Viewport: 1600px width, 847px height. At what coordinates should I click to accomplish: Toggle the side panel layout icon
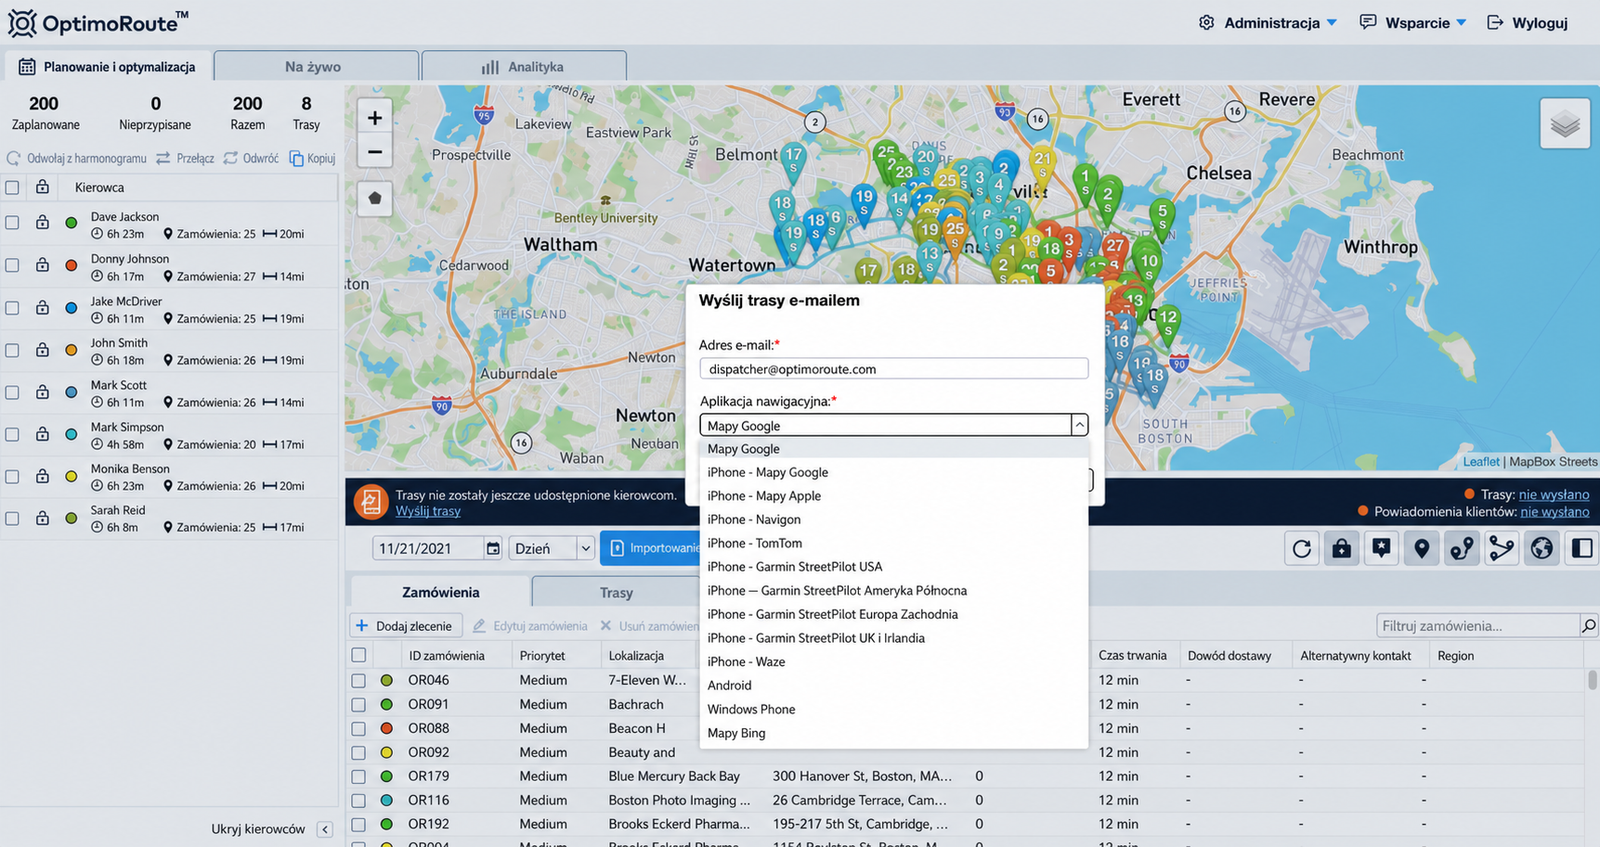tap(1582, 548)
